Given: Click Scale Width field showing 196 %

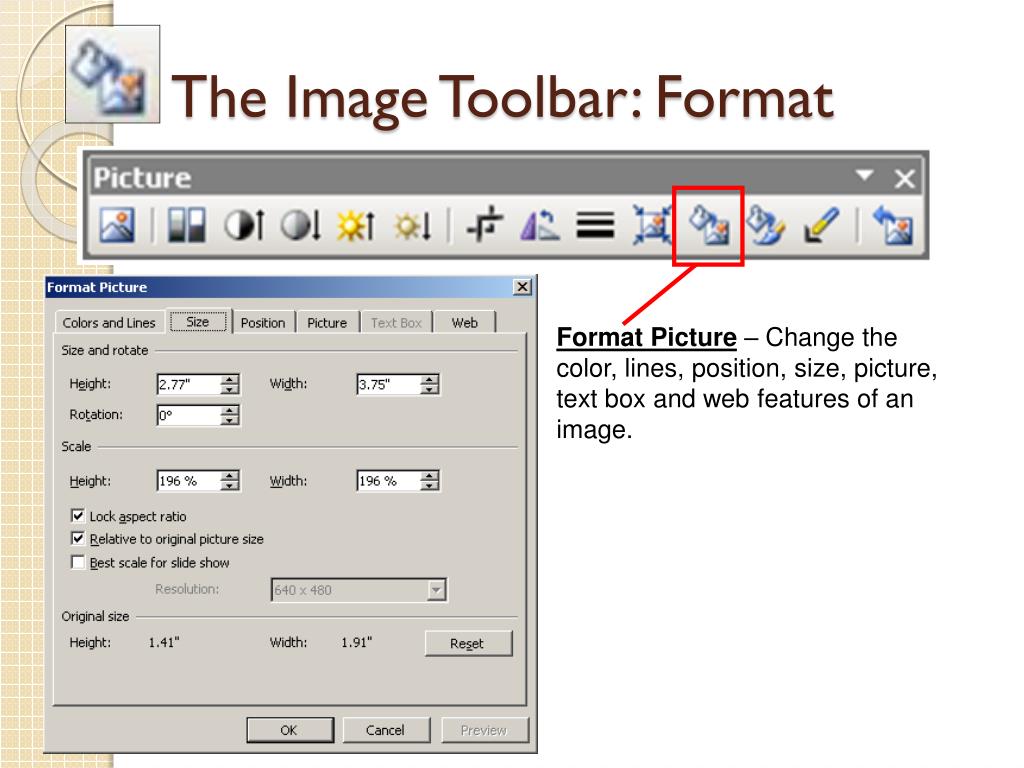Looking at the screenshot, I should click(389, 481).
